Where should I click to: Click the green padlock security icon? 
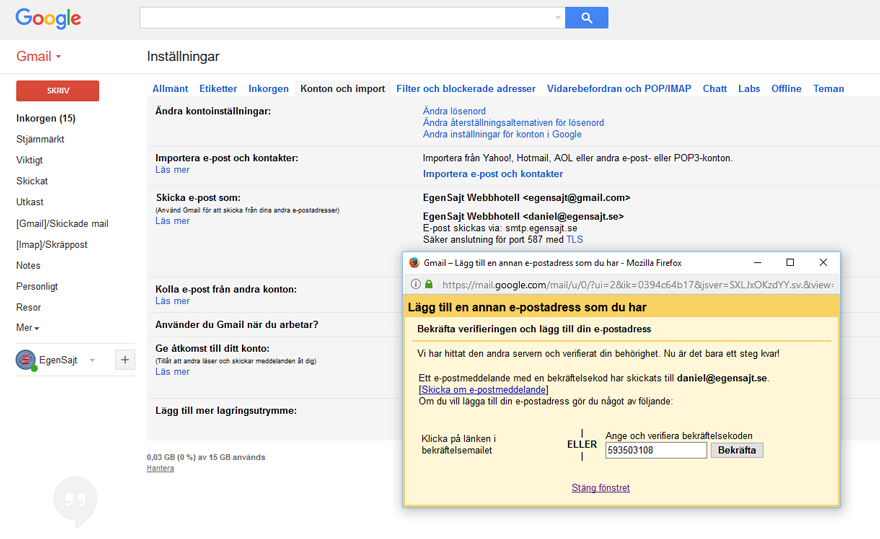click(429, 284)
